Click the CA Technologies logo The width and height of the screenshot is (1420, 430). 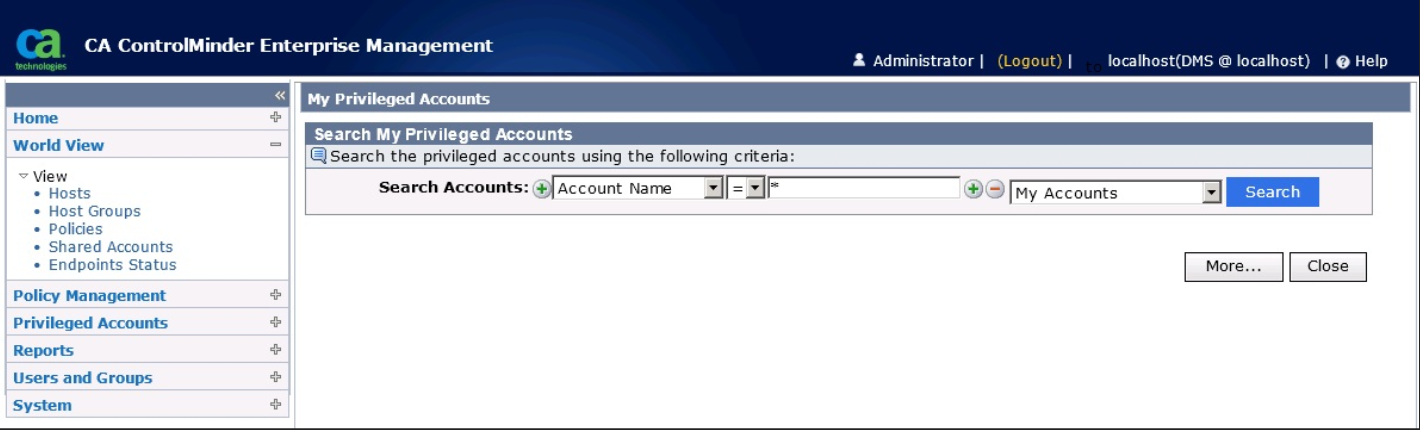coord(41,50)
